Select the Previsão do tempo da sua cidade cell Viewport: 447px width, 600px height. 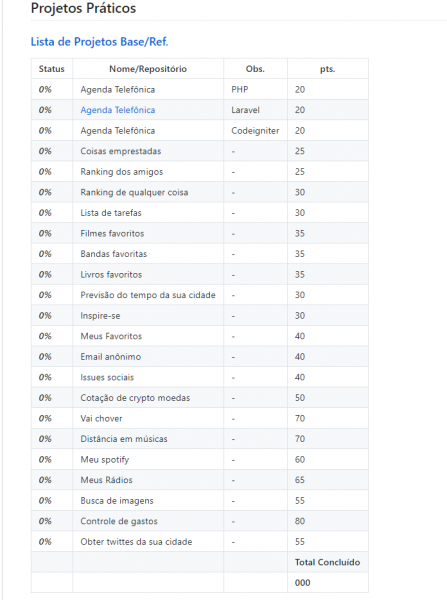tap(148, 295)
